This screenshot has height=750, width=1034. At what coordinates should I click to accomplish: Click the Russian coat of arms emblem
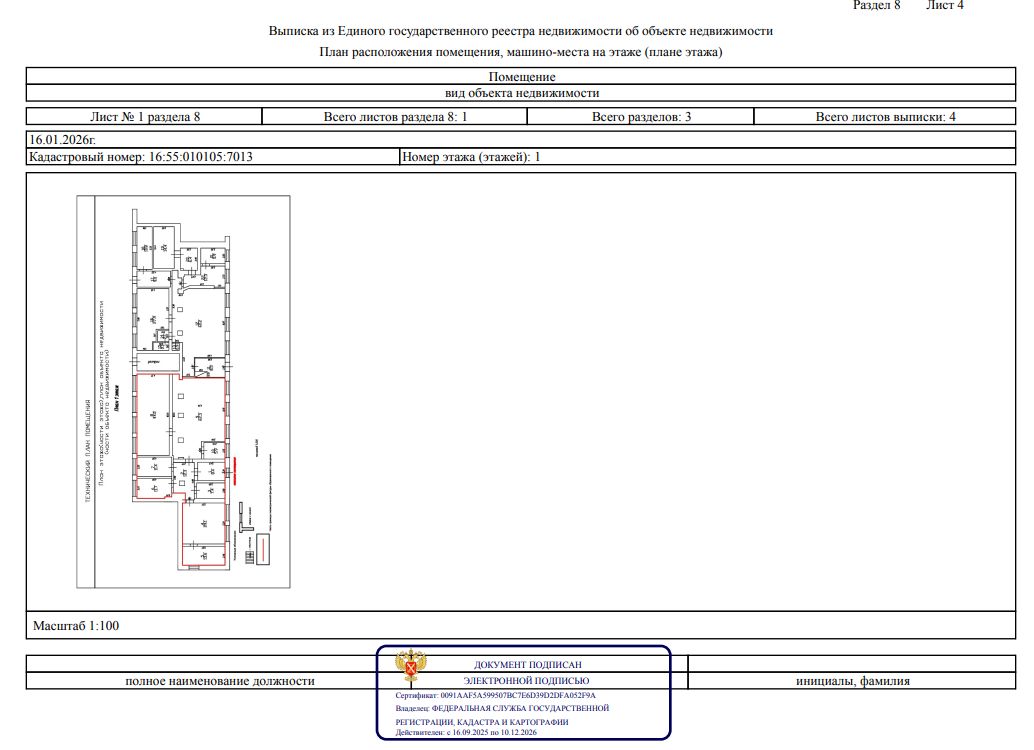[x=408, y=666]
